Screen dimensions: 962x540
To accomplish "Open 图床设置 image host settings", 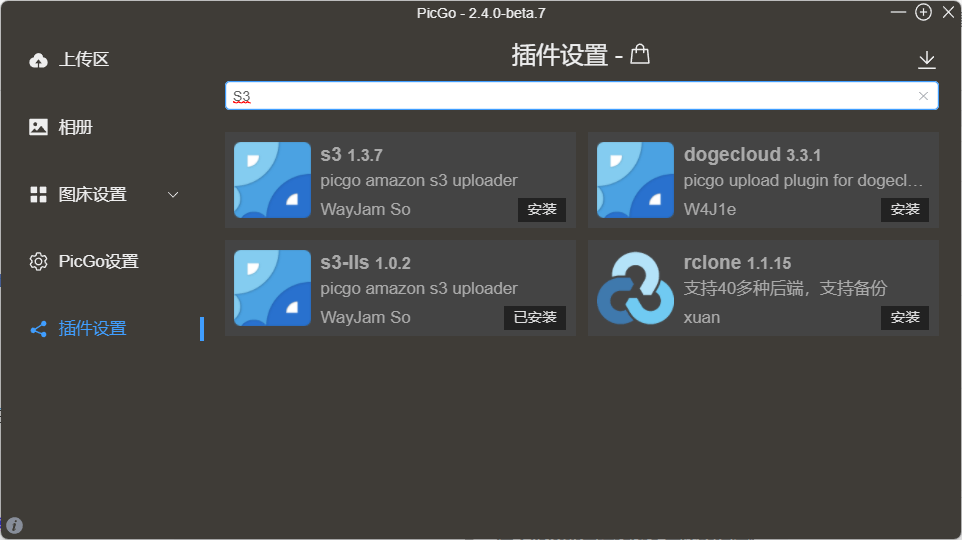I will coord(92,195).
